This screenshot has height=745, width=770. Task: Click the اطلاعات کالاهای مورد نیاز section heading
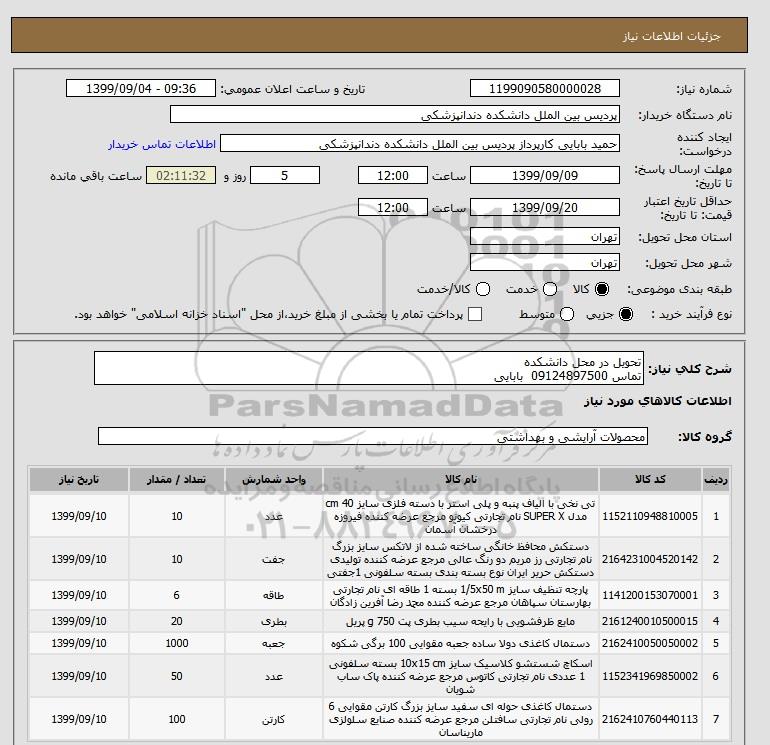(x=658, y=401)
